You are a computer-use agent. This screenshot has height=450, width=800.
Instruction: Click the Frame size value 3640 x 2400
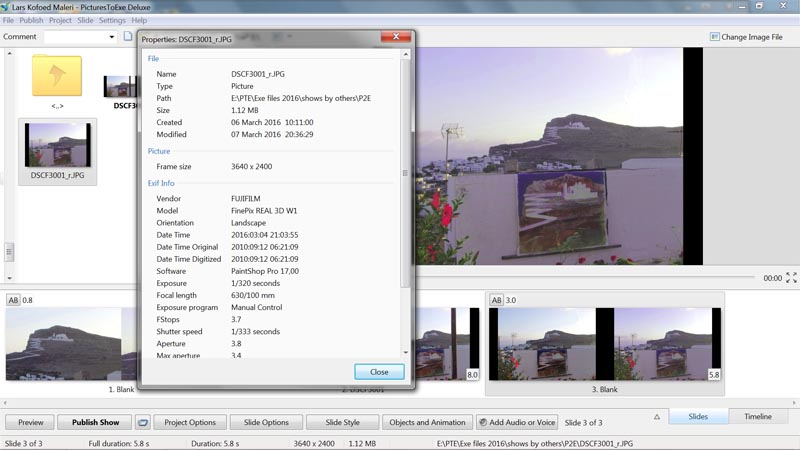(252, 166)
